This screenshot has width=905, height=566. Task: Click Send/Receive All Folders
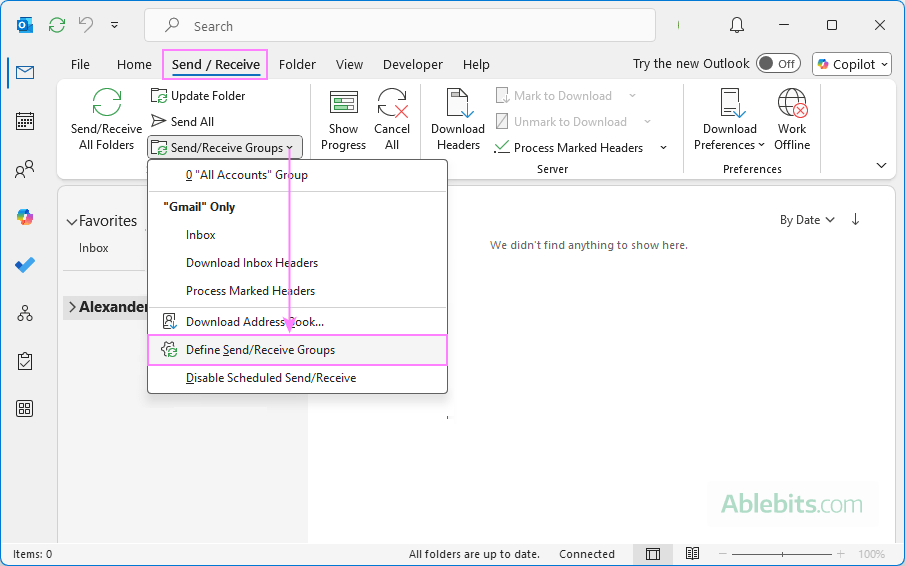pyautogui.click(x=106, y=119)
